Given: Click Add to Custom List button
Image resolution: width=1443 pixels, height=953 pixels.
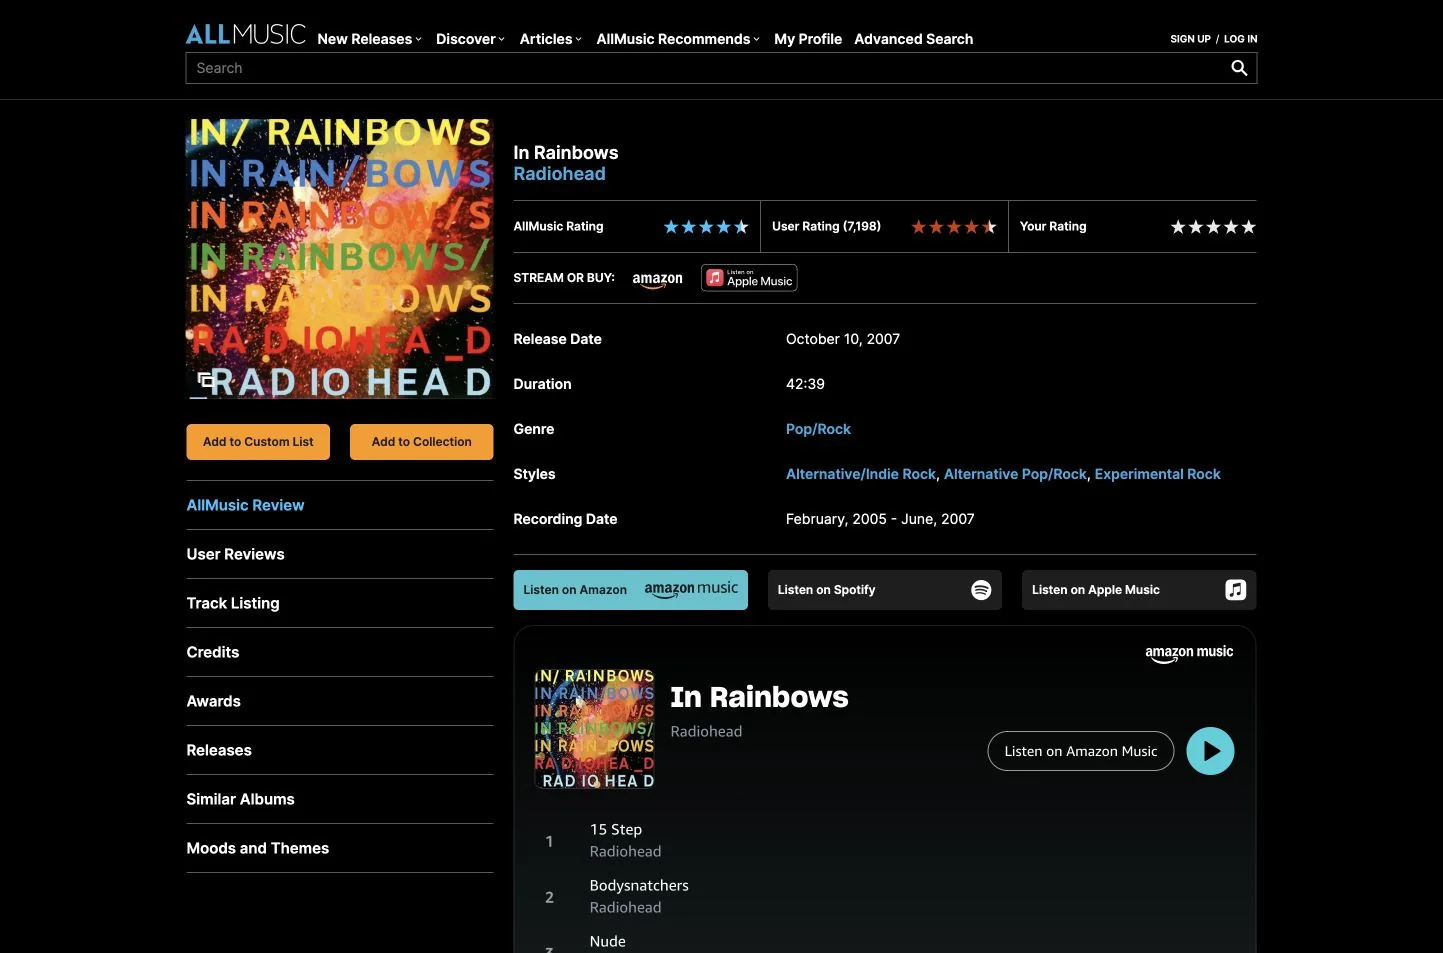Looking at the screenshot, I should point(258,442).
